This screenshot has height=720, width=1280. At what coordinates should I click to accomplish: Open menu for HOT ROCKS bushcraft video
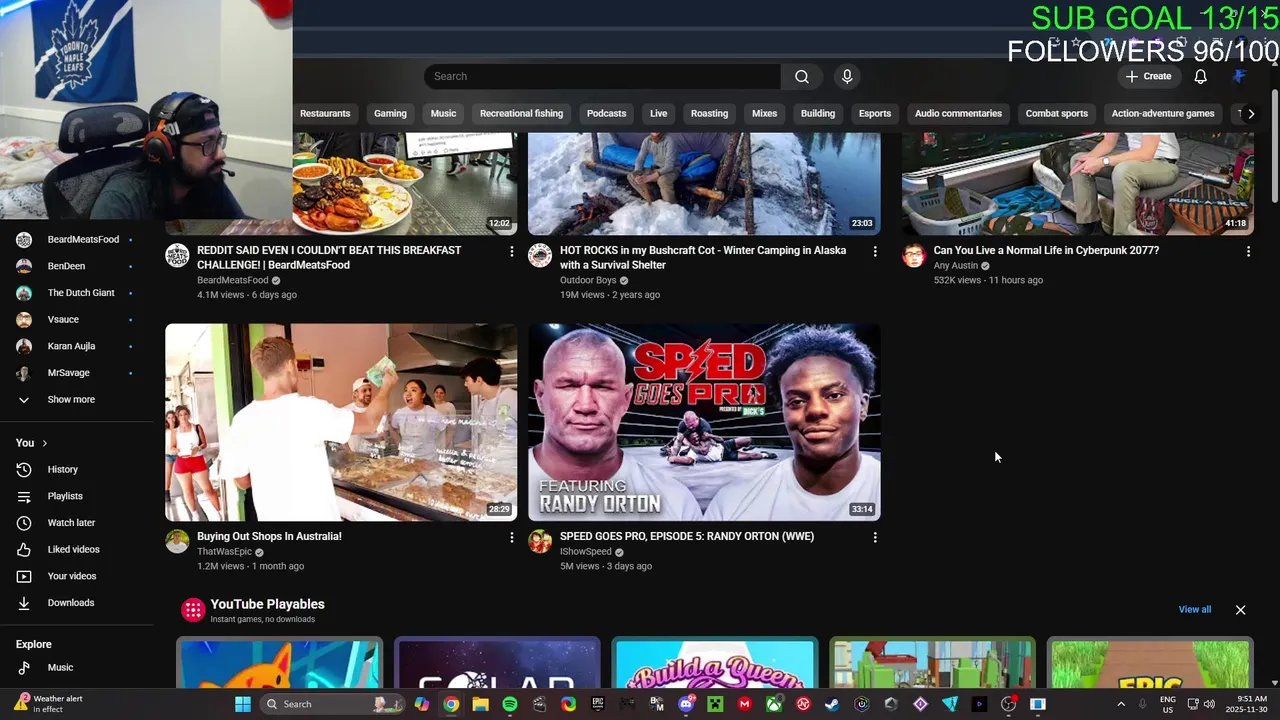click(x=875, y=252)
